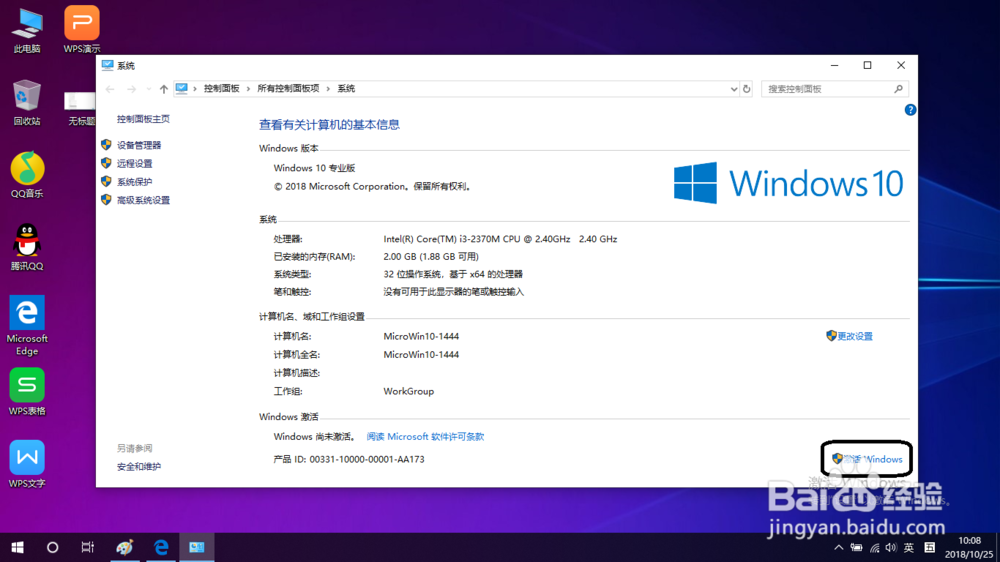Click the battery tray icon

pyautogui.click(x=857, y=547)
